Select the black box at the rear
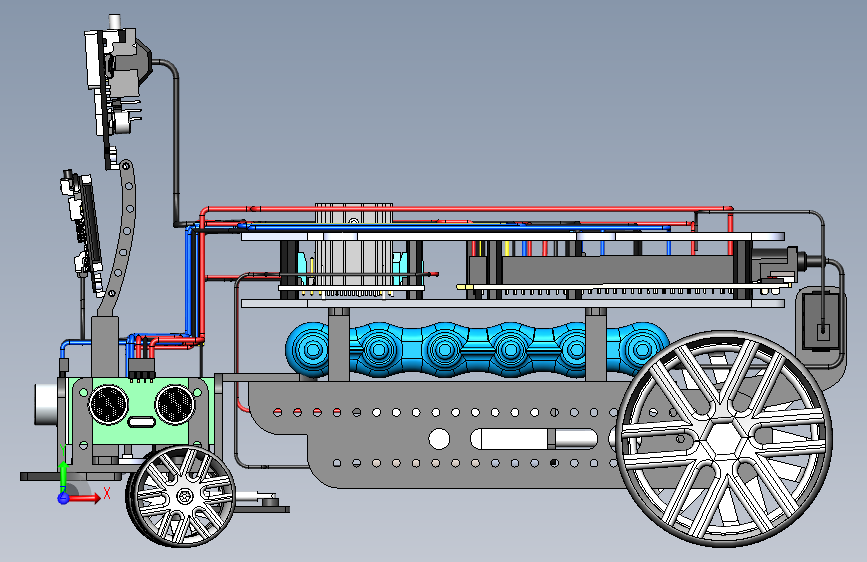 click(x=822, y=321)
